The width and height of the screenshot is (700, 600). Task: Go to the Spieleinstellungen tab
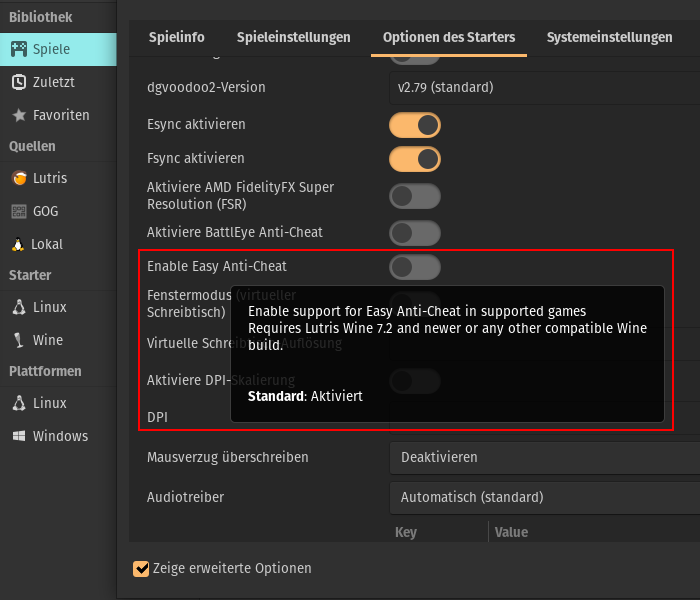tap(294, 37)
